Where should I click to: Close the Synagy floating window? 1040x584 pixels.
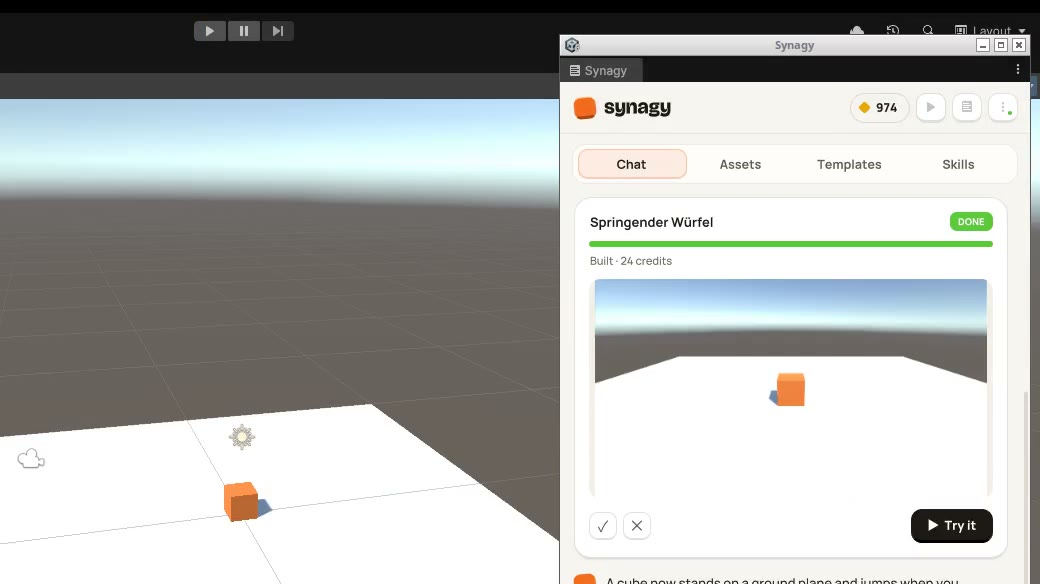[x=1019, y=45]
